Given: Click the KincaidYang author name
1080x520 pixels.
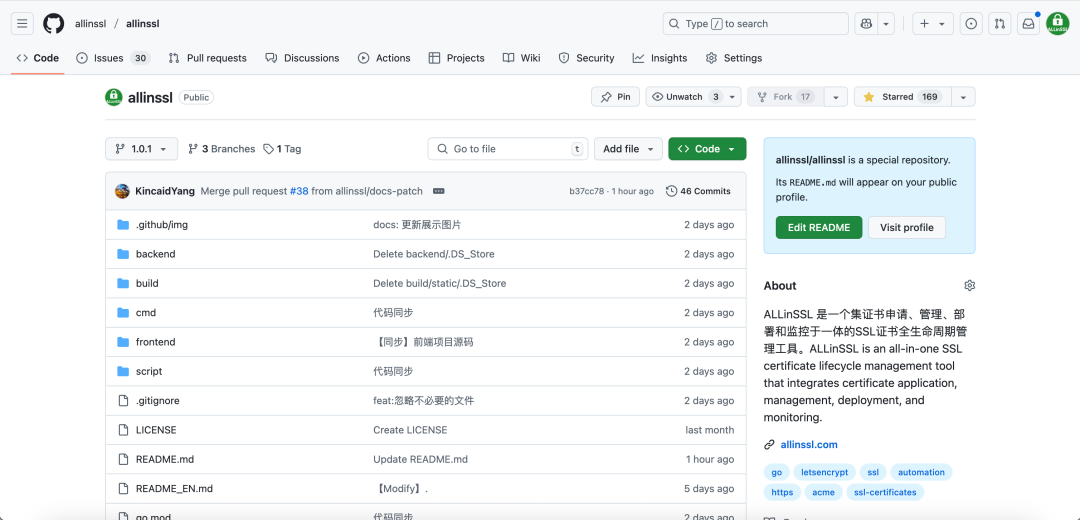Looking at the screenshot, I should click(x=165, y=191).
